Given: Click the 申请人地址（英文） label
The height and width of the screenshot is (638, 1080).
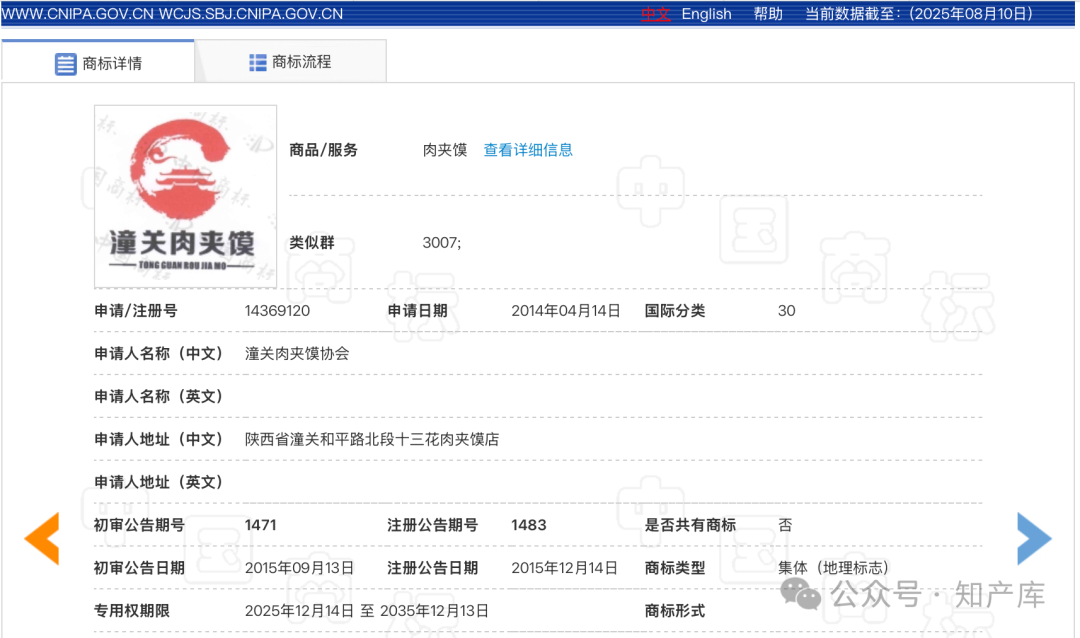Looking at the screenshot, I should [x=158, y=482].
